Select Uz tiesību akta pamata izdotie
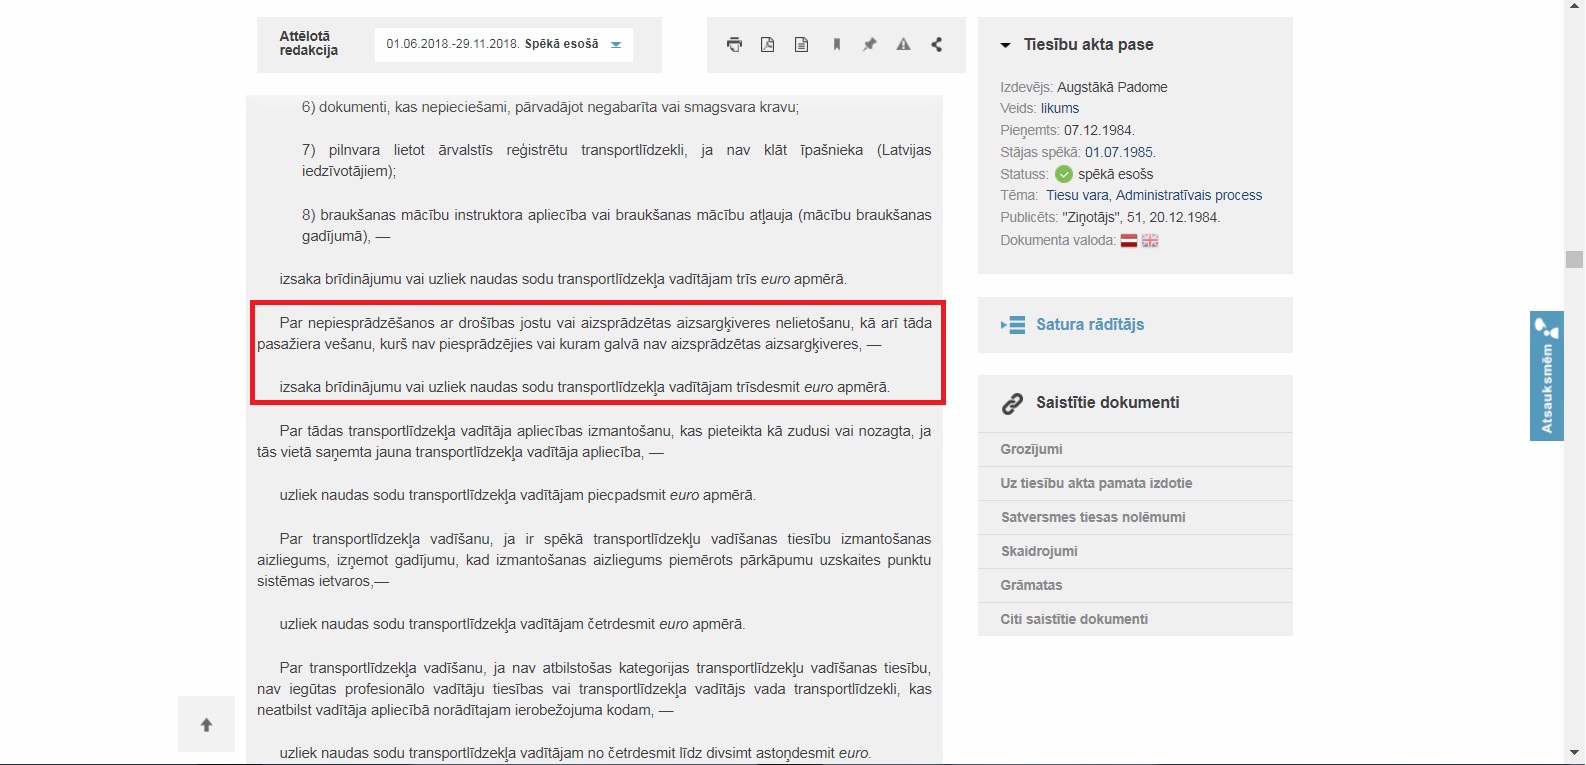The height and width of the screenshot is (765, 1586). [1096, 483]
